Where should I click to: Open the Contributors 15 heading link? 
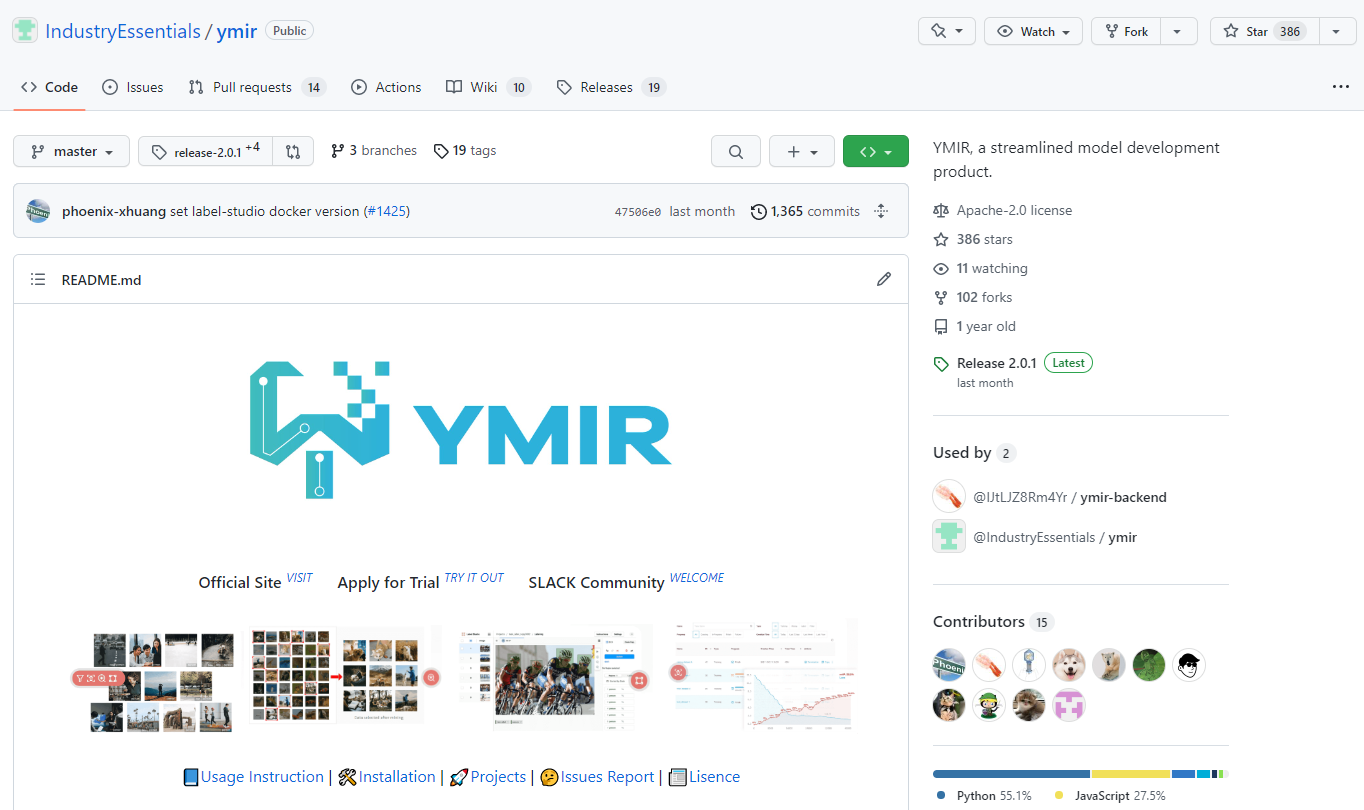[x=993, y=622]
